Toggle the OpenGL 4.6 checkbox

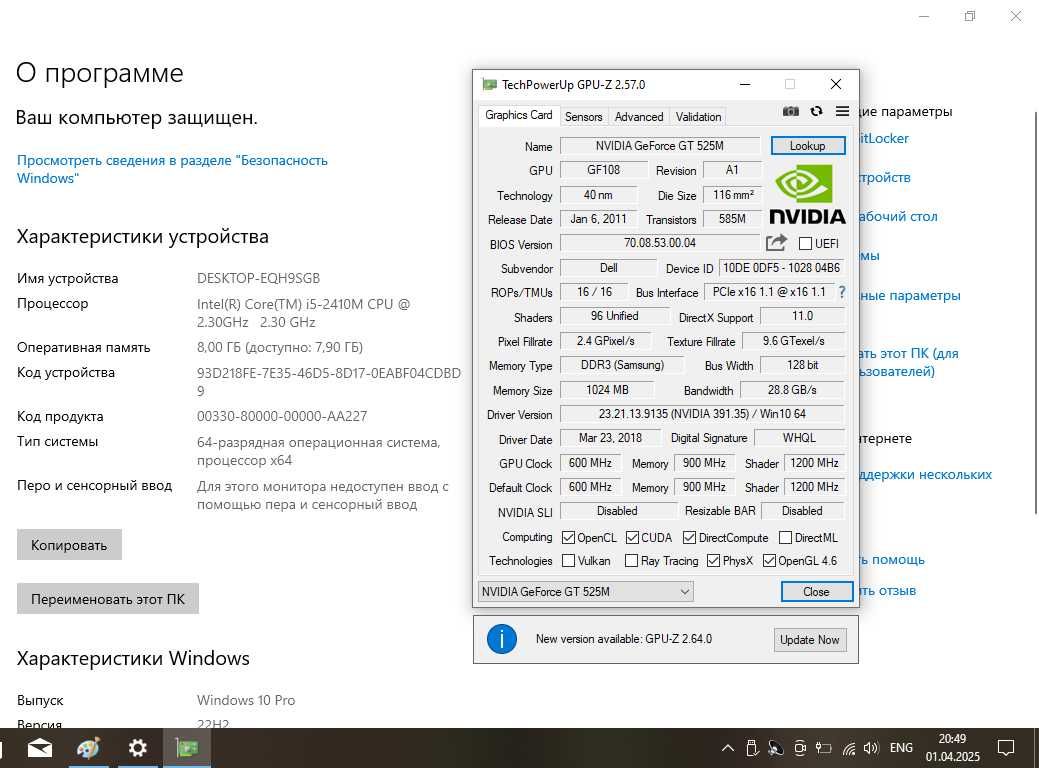[769, 561]
